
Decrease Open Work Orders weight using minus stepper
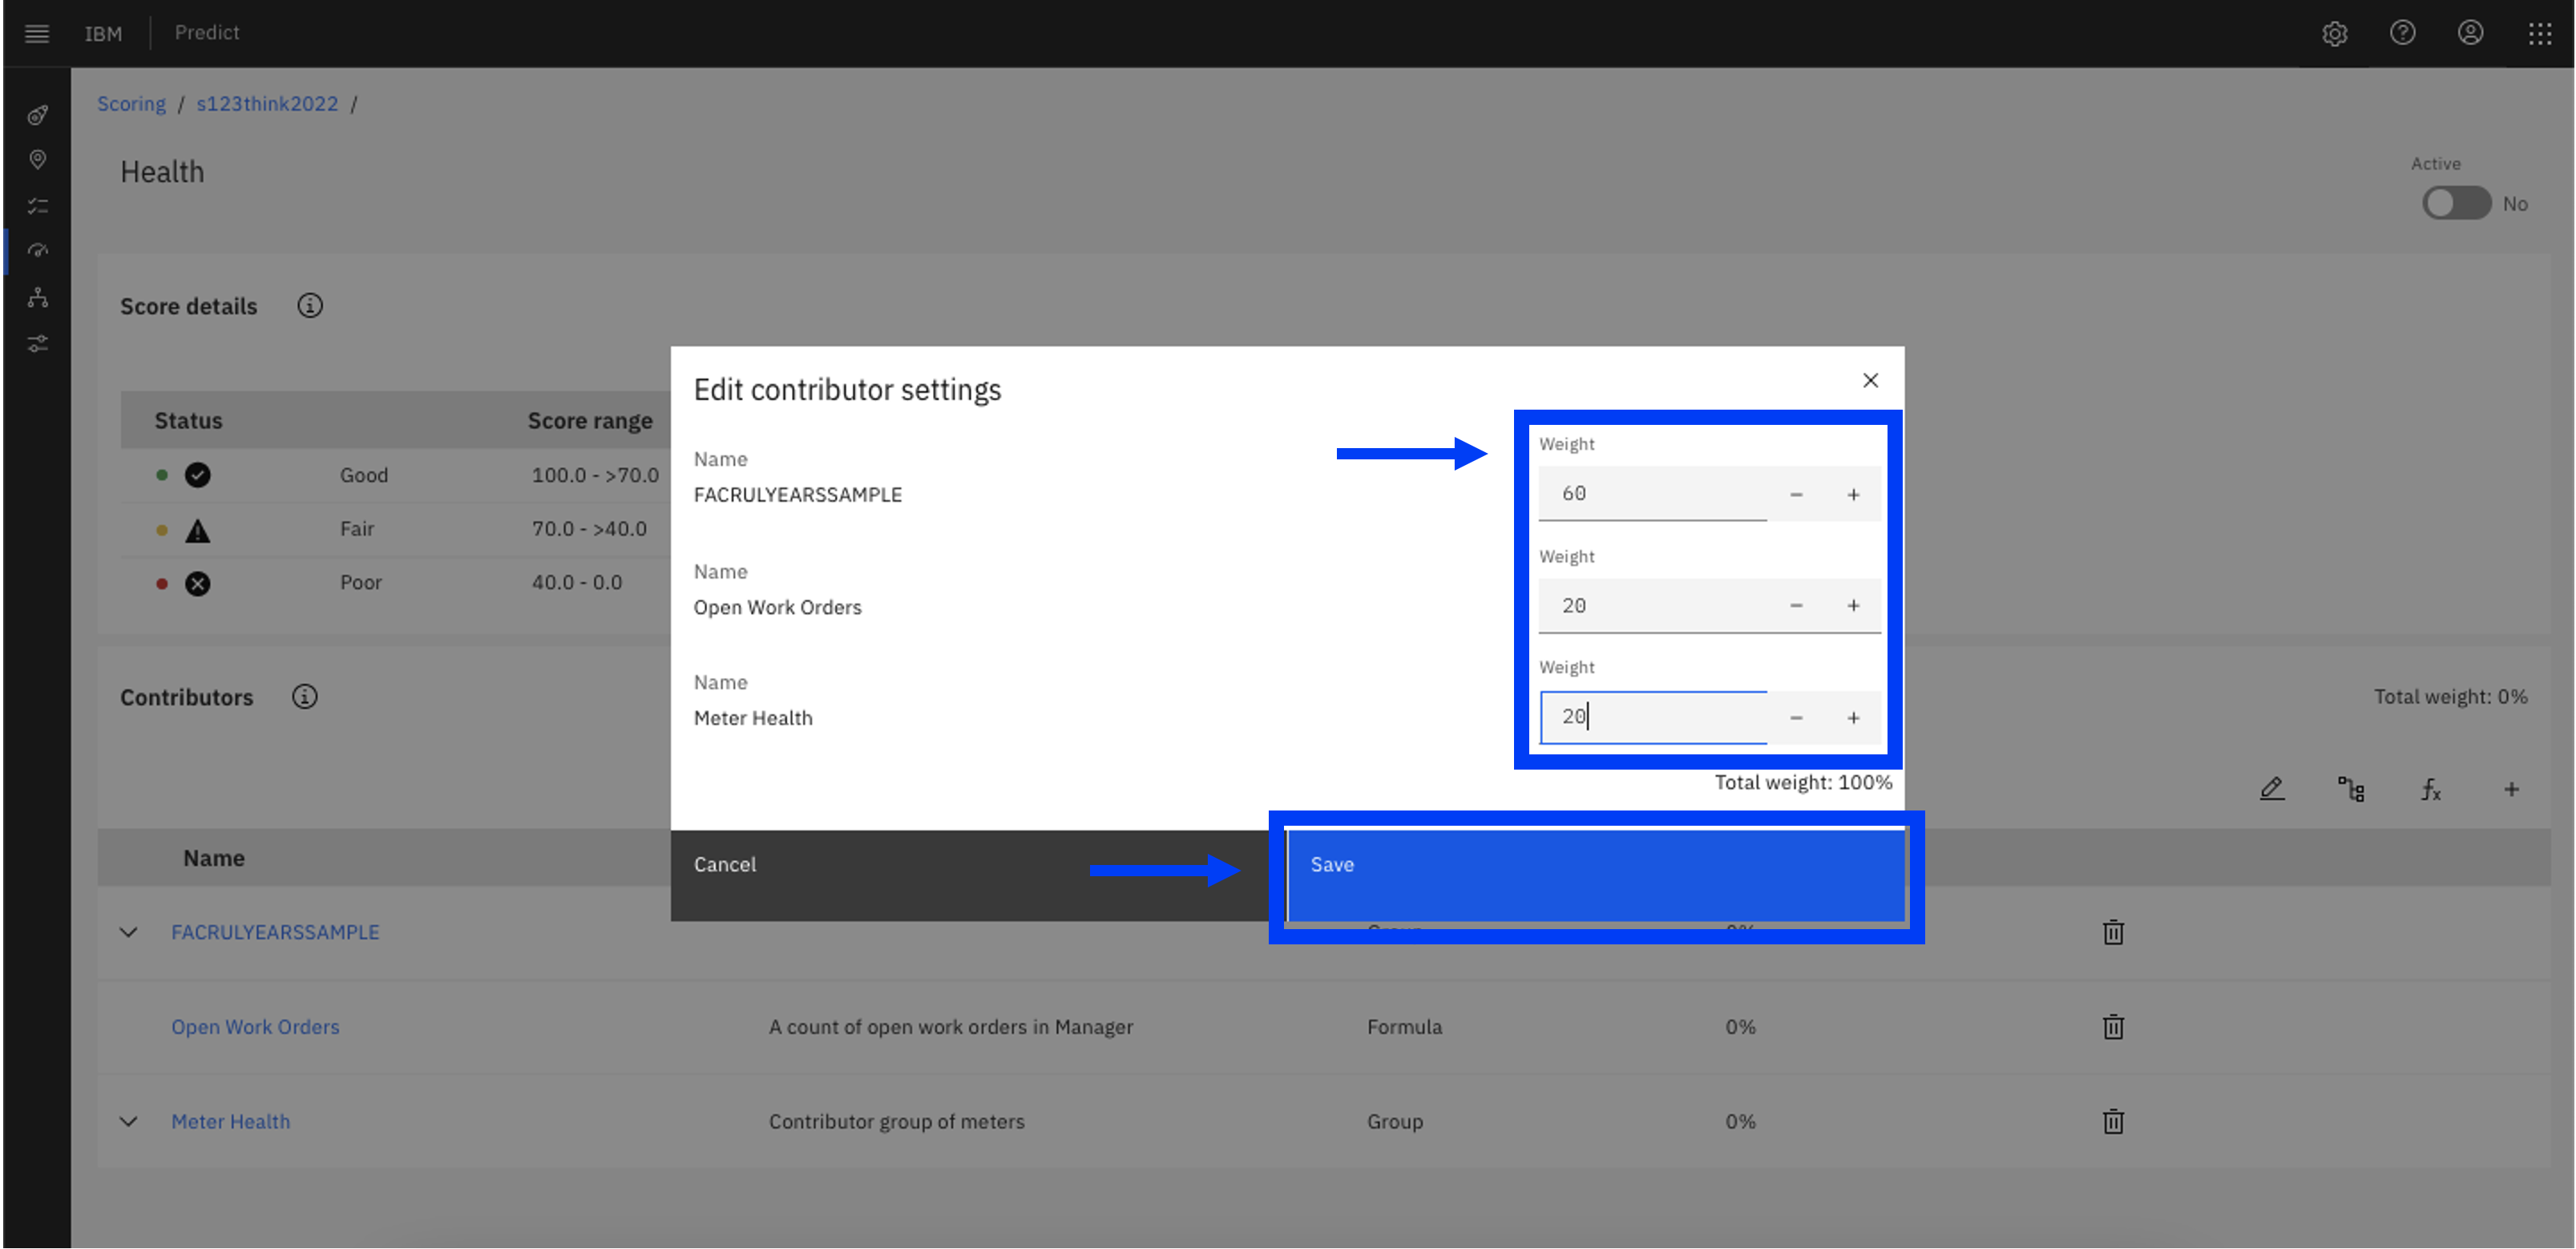click(x=1795, y=604)
